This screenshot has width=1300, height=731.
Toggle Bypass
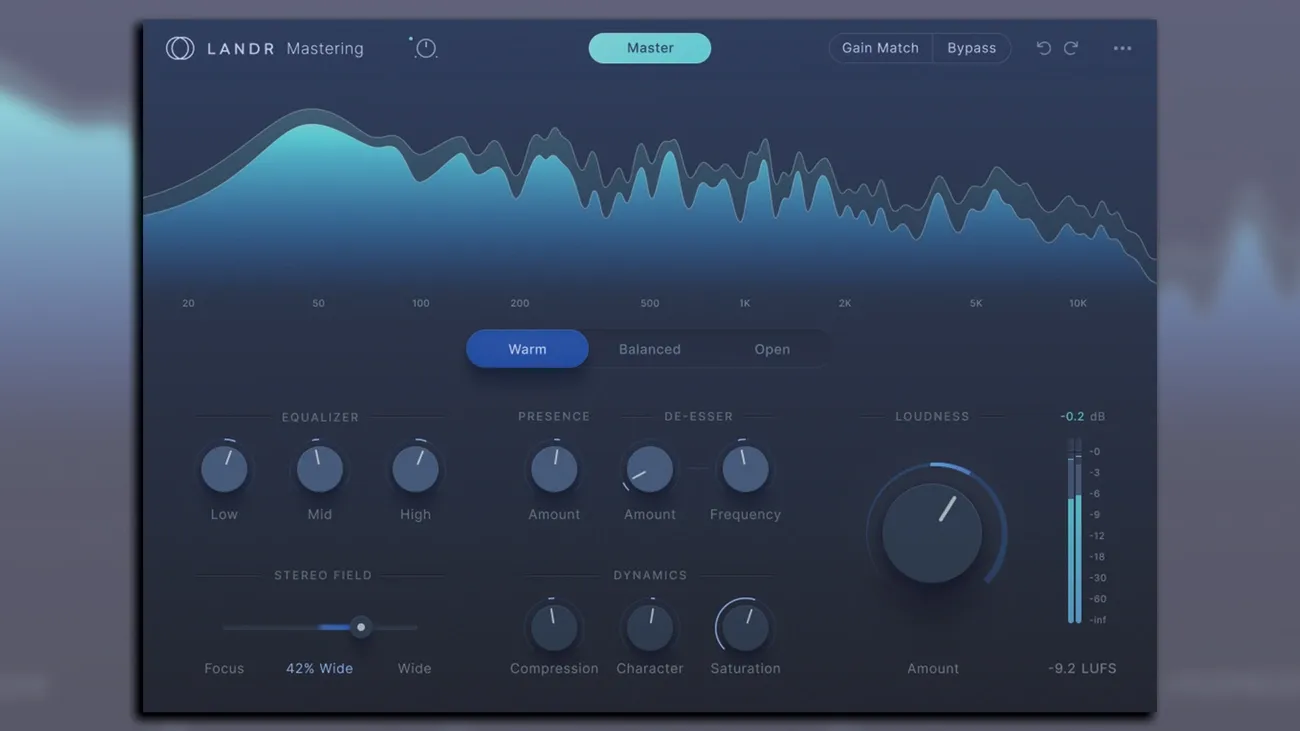click(x=972, y=48)
